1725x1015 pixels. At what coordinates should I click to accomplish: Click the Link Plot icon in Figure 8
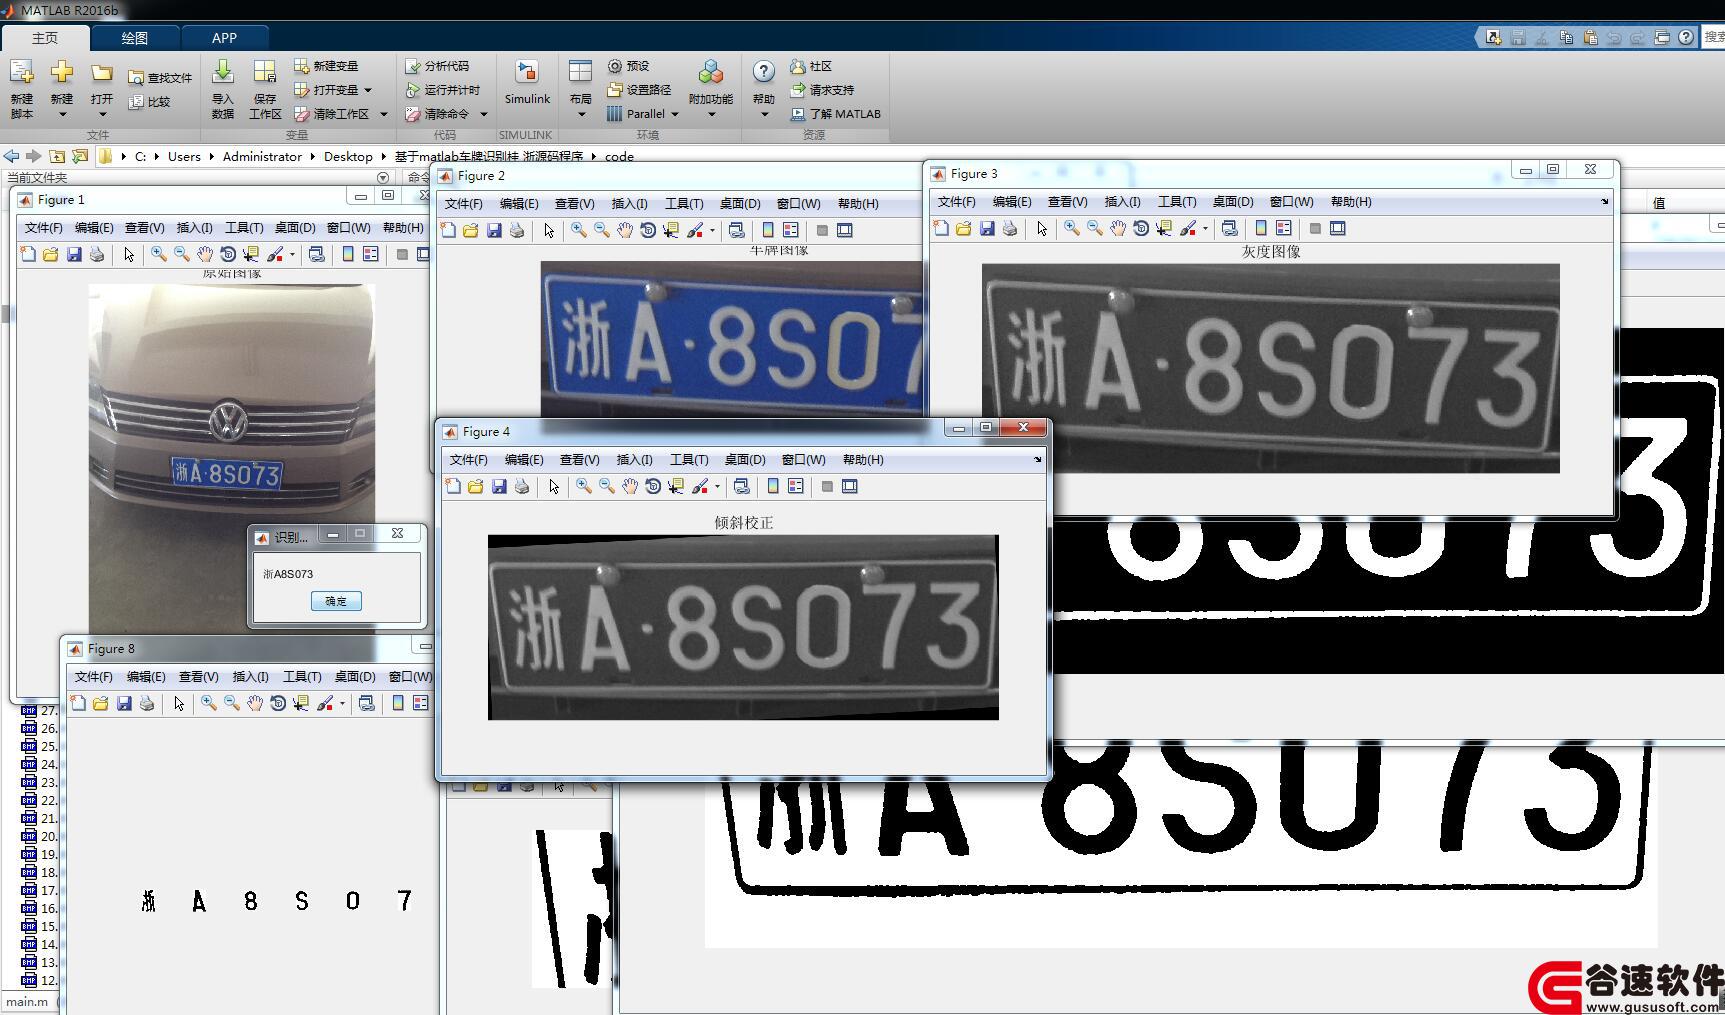[366, 703]
